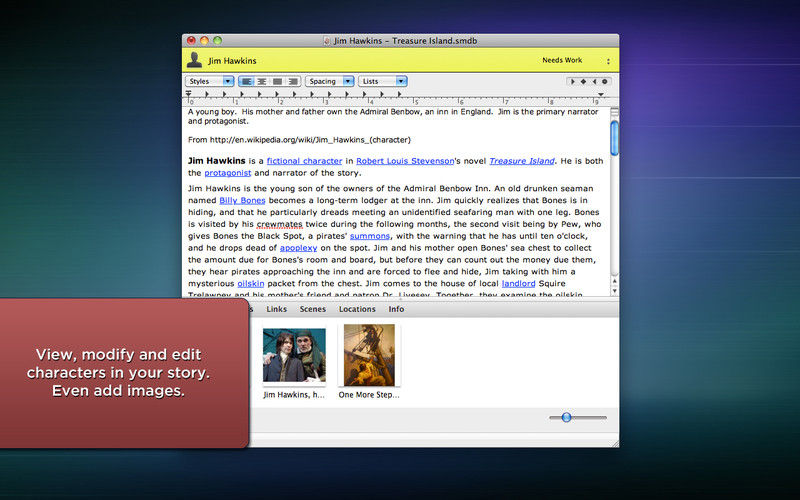Switch to the Scenes tab
This screenshot has height=500, width=800.
[x=313, y=309]
